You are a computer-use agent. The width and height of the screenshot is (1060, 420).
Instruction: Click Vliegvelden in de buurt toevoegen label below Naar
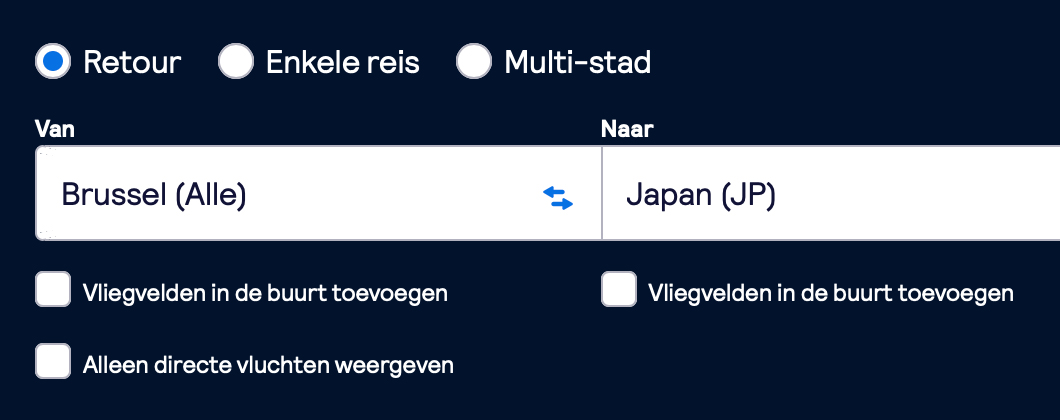point(831,294)
